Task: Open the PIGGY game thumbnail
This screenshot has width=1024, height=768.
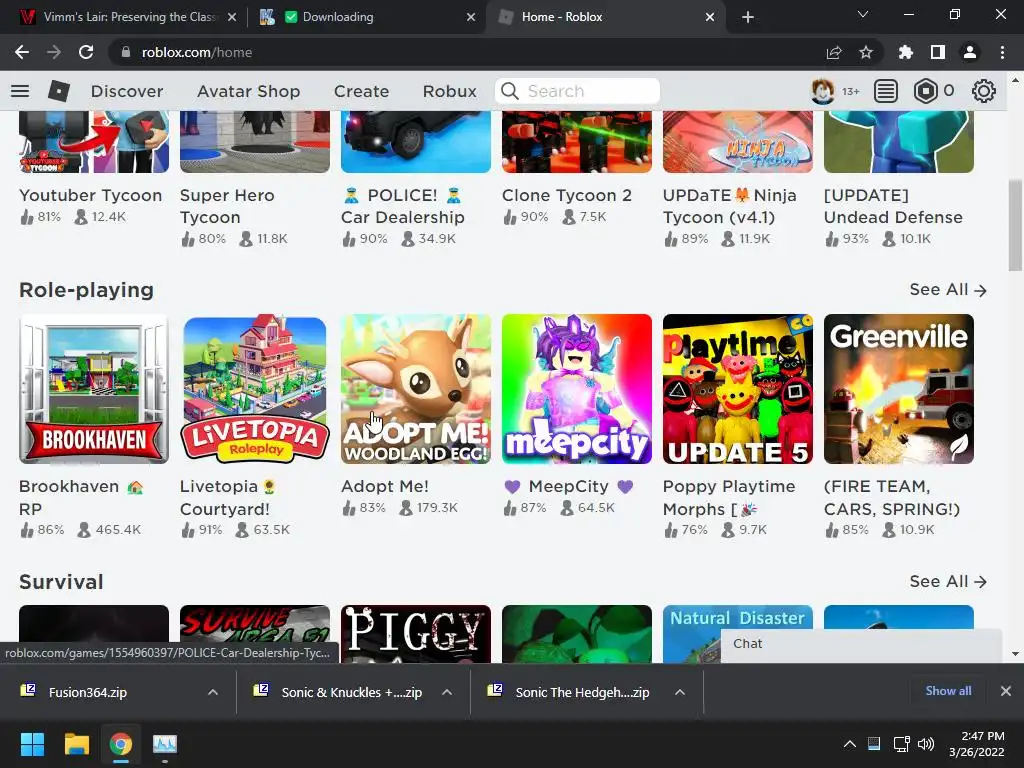Action: (x=416, y=633)
